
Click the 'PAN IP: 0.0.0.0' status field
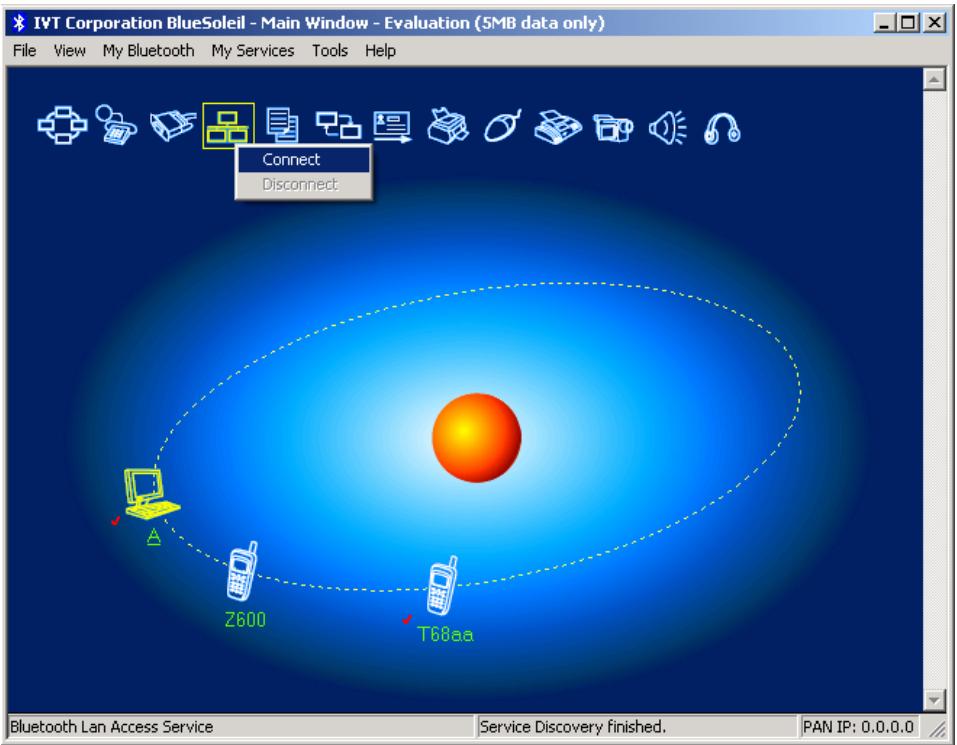858,727
